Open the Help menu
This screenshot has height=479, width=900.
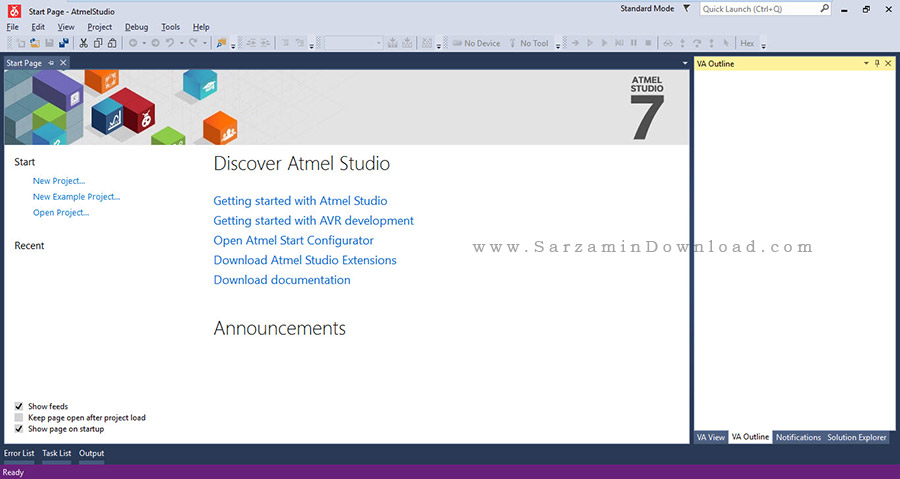tap(201, 27)
